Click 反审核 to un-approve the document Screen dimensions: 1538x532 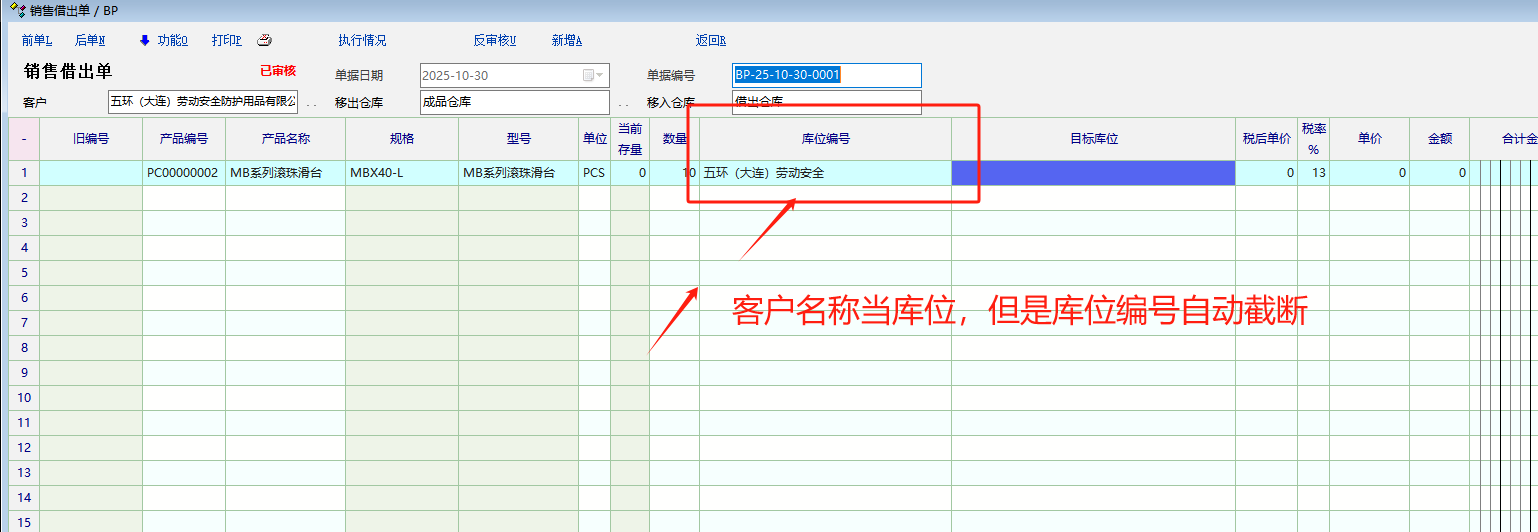[494, 41]
